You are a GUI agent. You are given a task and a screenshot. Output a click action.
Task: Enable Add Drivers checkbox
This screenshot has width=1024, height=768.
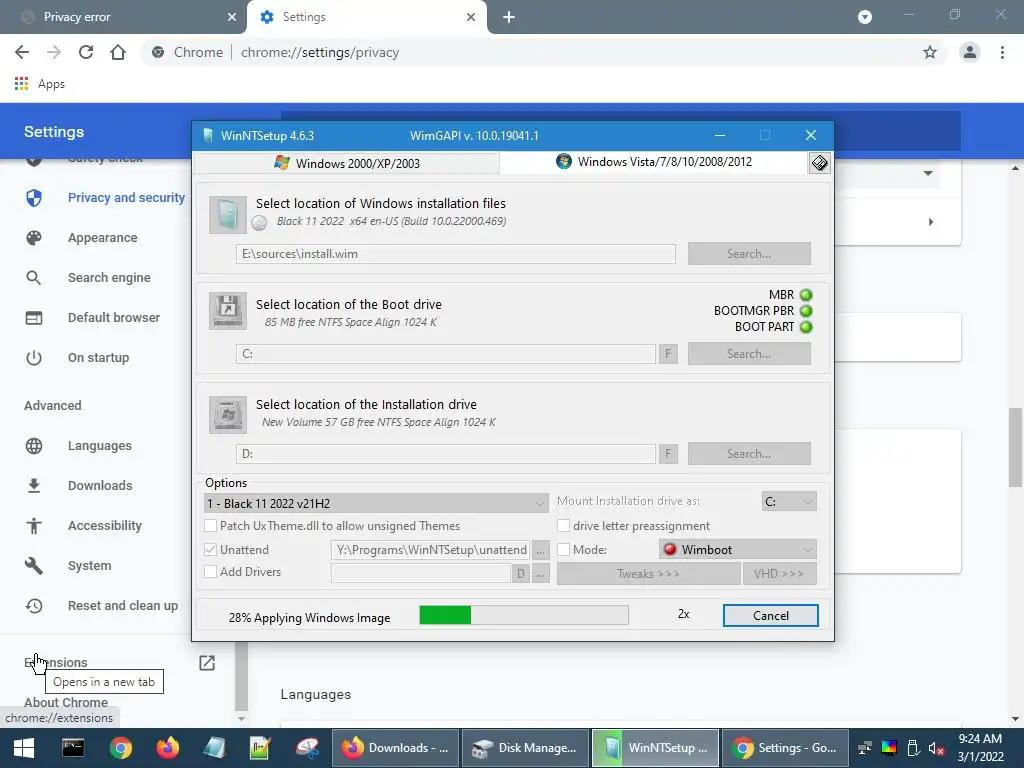[211, 571]
